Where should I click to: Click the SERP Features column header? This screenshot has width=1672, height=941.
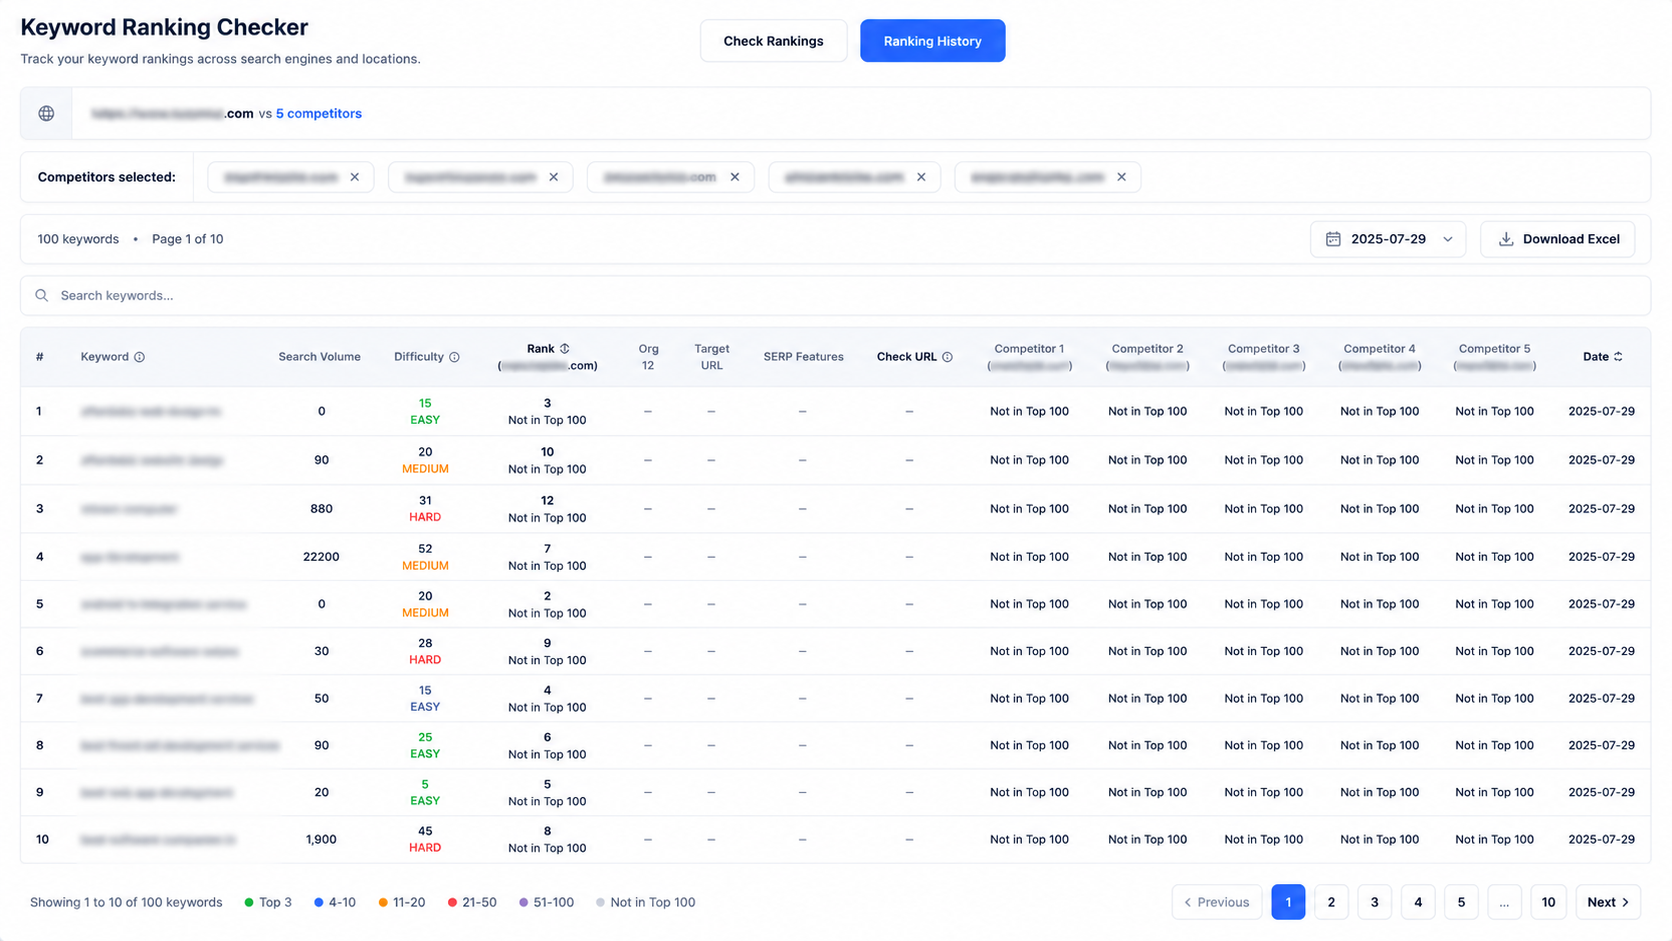[804, 357]
